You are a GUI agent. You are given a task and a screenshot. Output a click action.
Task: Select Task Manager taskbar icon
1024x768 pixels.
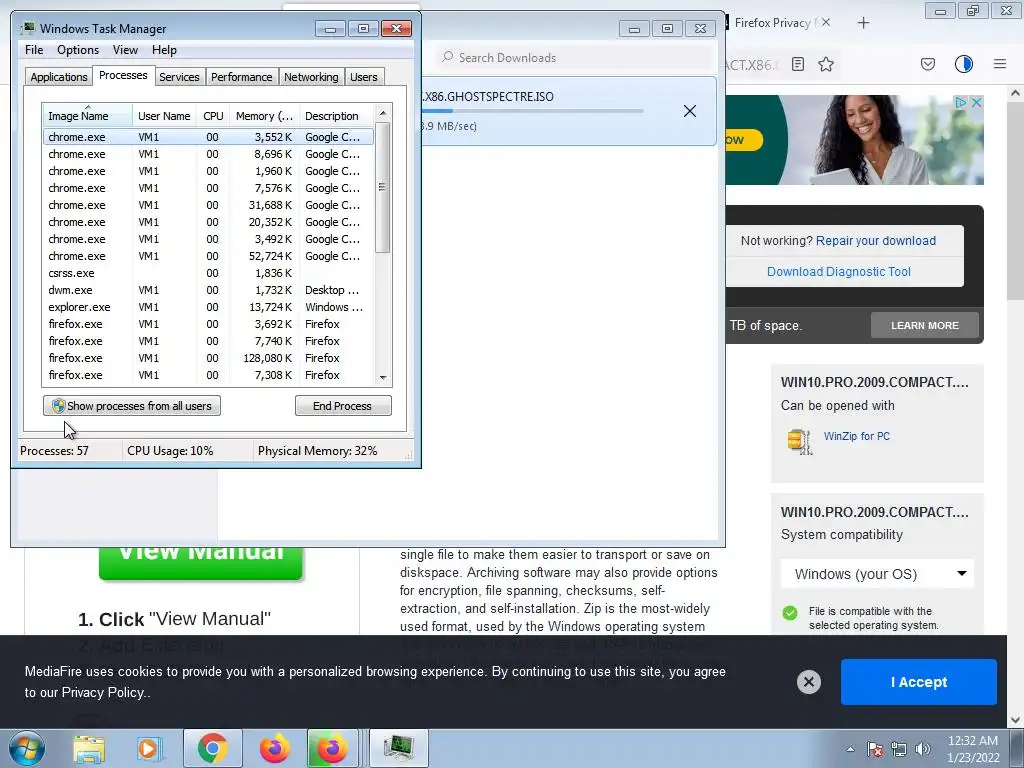(x=399, y=748)
